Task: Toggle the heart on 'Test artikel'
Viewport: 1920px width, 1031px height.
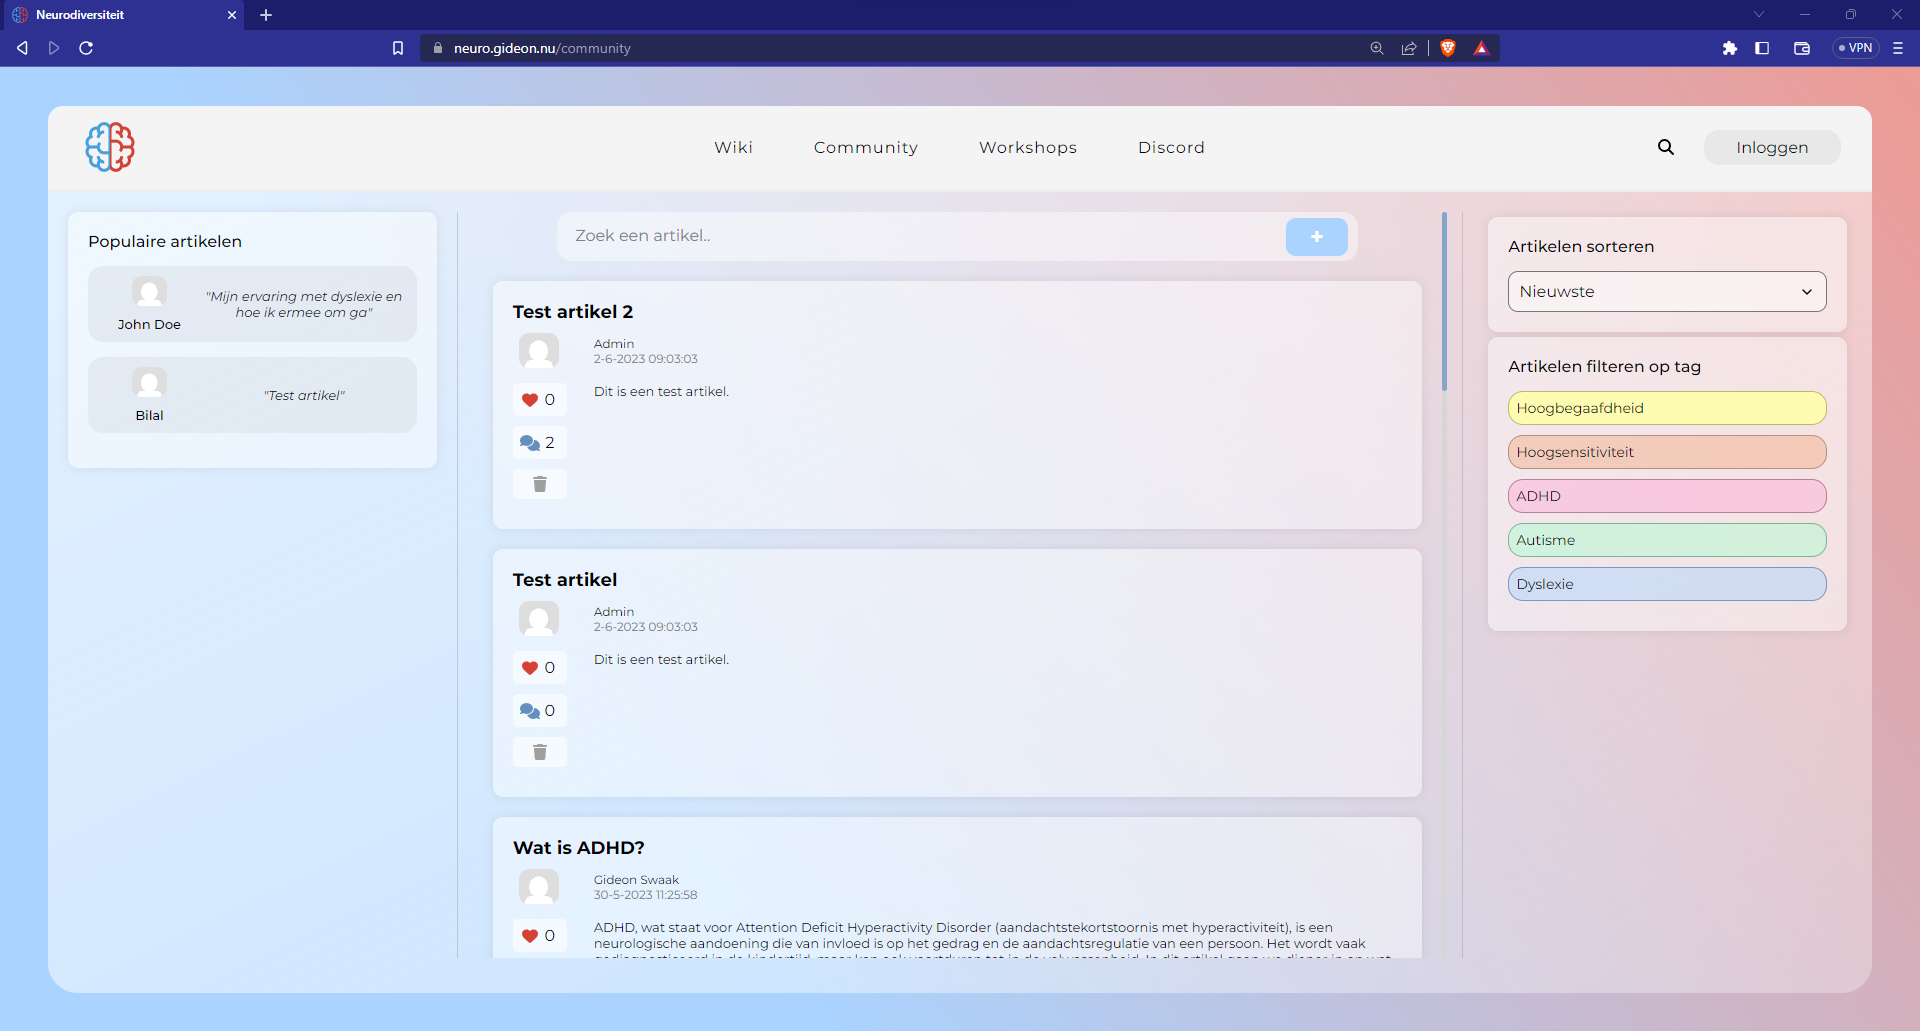Action: click(531, 668)
